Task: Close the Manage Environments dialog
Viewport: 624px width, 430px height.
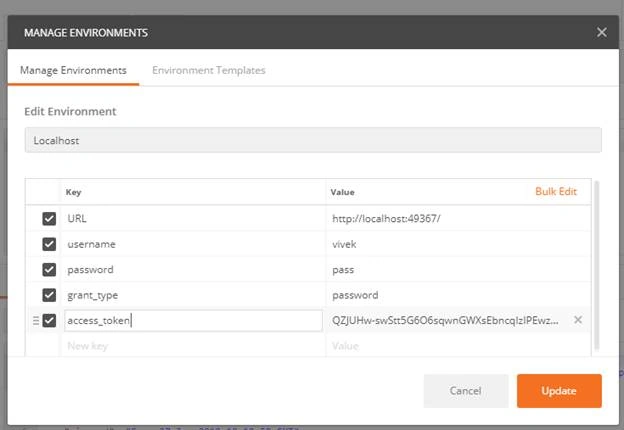Action: point(601,32)
